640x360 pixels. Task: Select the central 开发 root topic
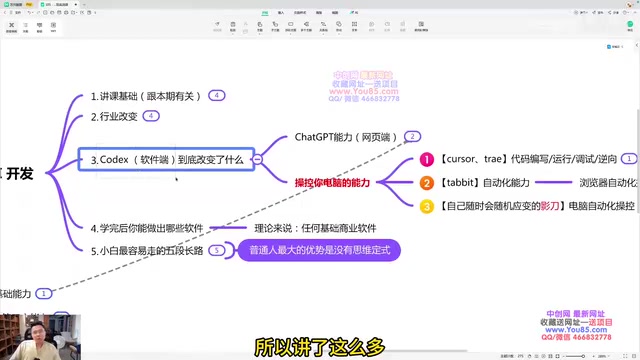[x=17, y=173]
